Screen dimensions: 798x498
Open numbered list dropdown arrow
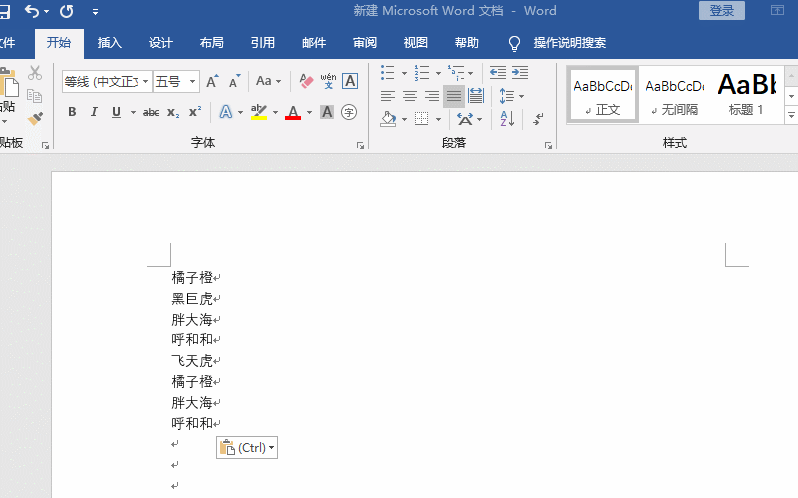(438, 73)
